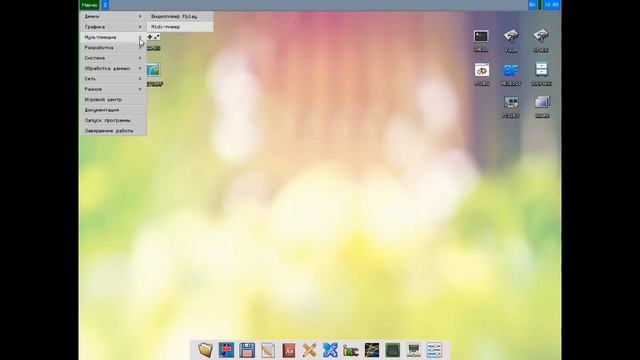Click the taskbar clock
The width and height of the screenshot is (640, 360).
pyautogui.click(x=551, y=5)
